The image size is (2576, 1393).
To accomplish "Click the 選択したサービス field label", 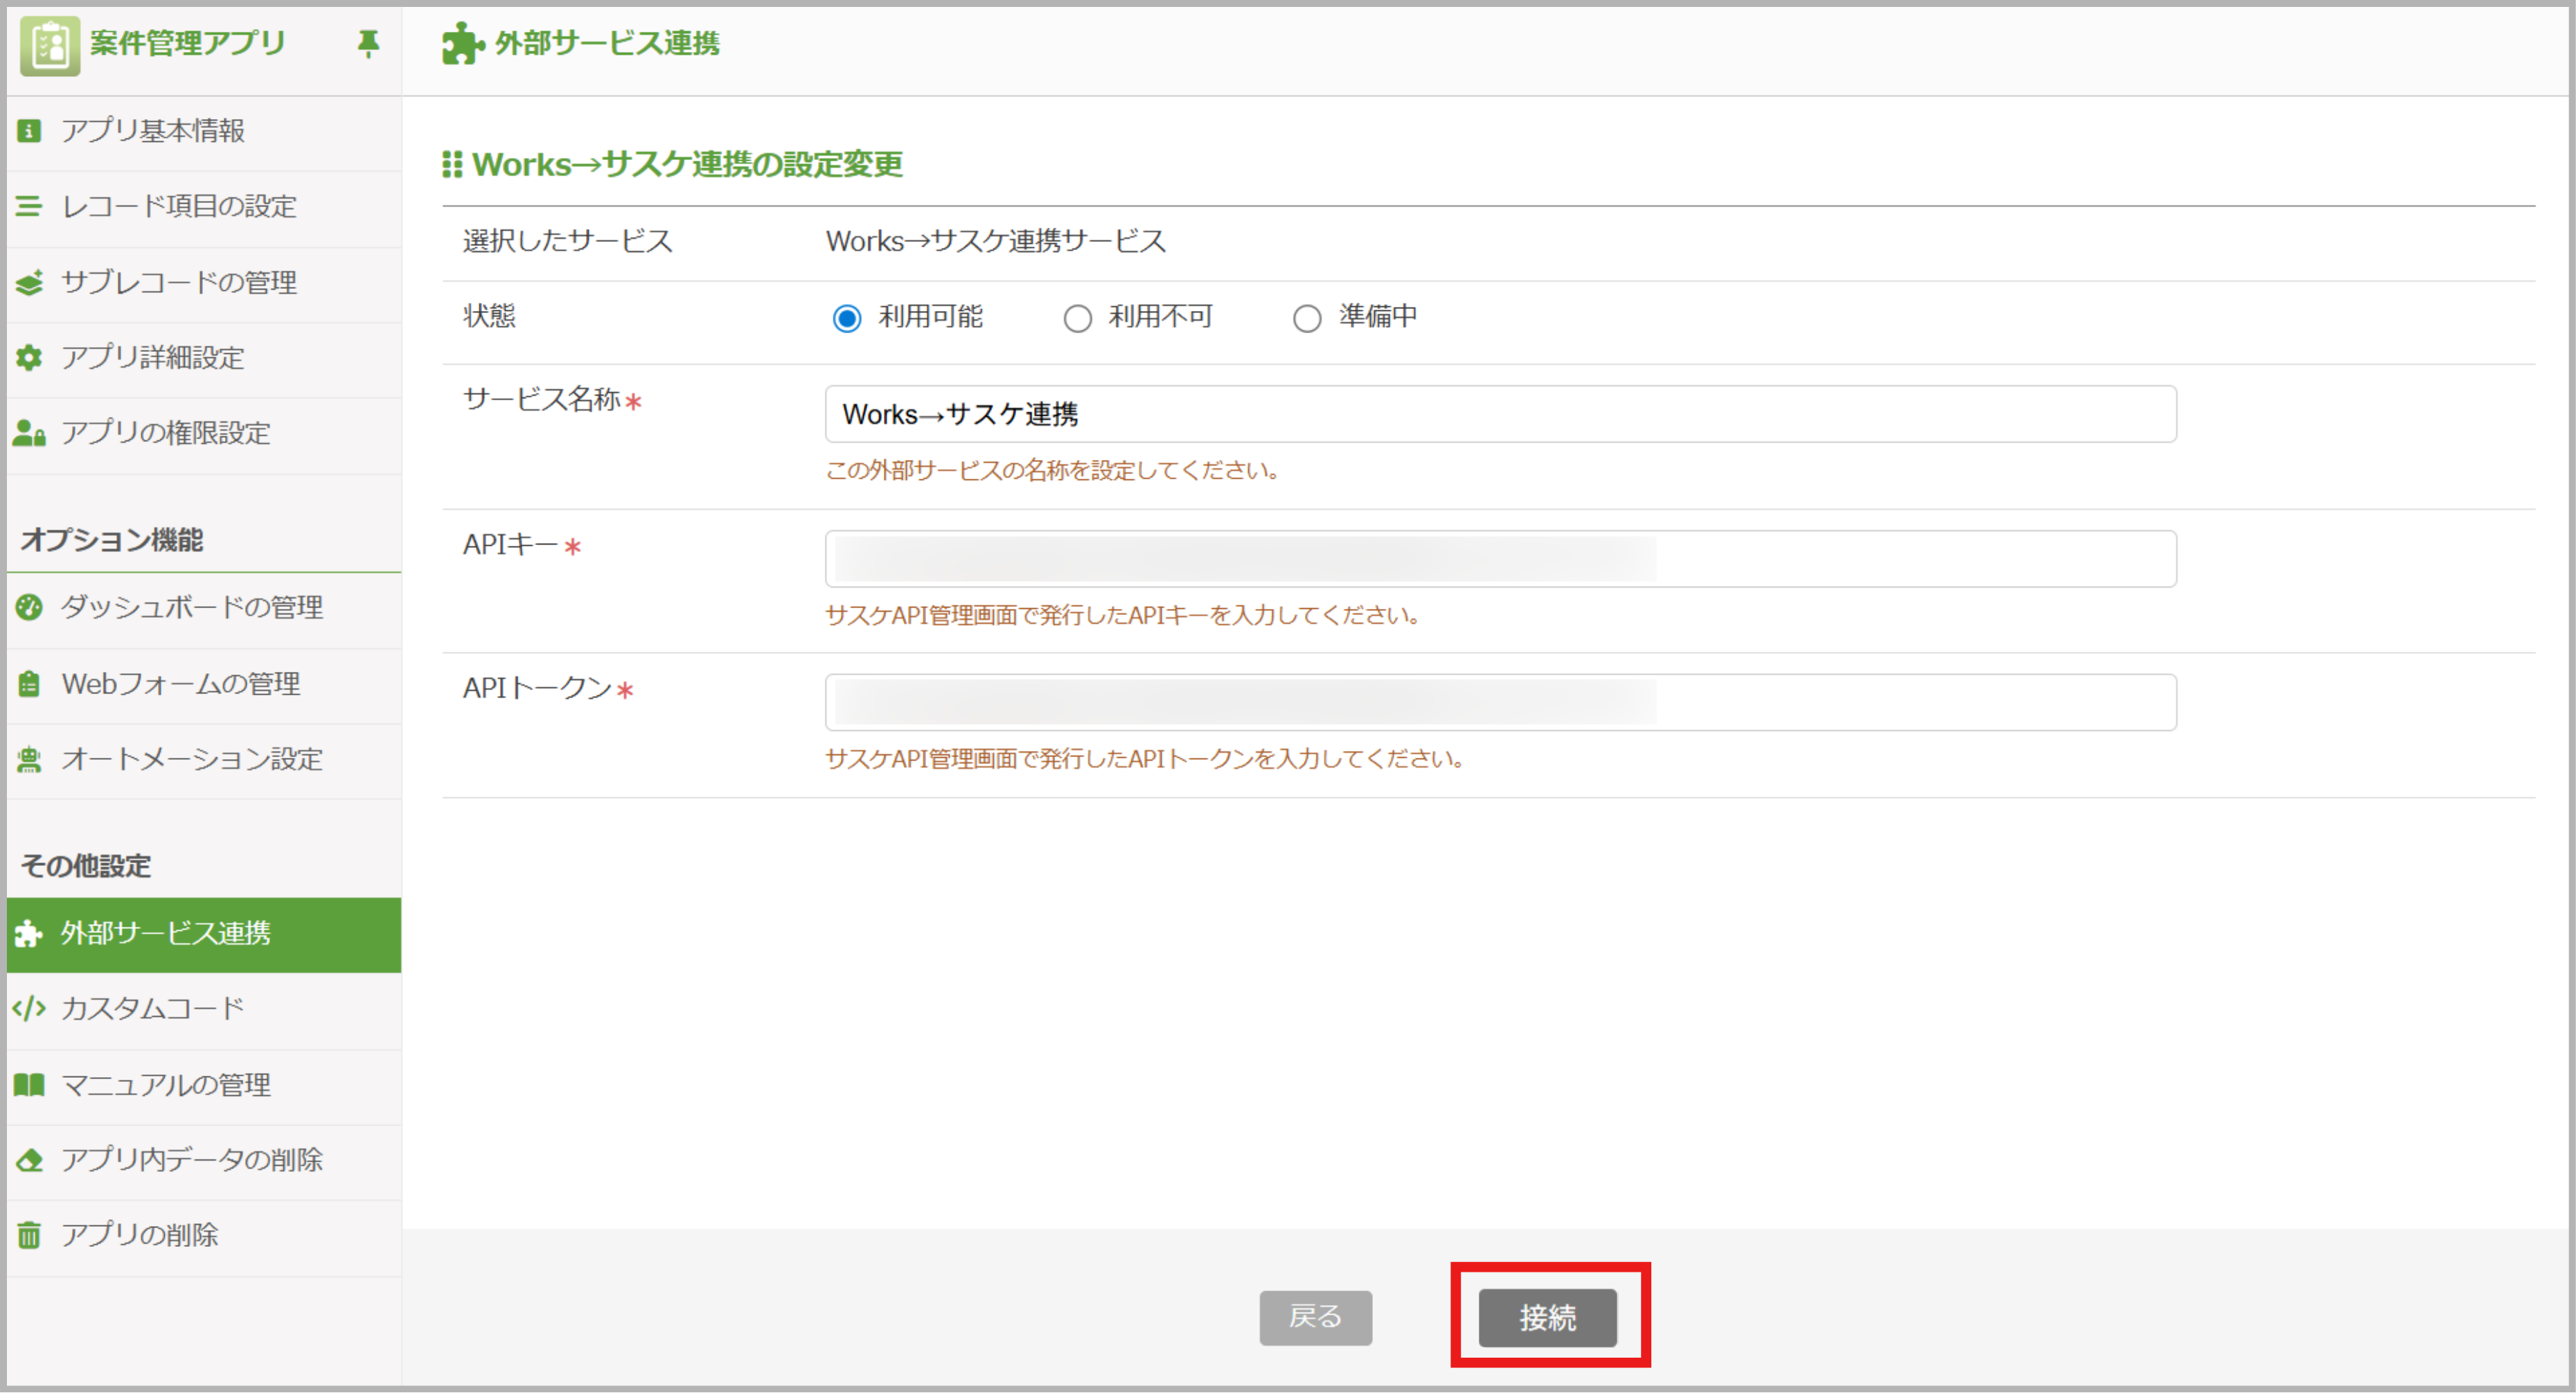I will point(567,241).
